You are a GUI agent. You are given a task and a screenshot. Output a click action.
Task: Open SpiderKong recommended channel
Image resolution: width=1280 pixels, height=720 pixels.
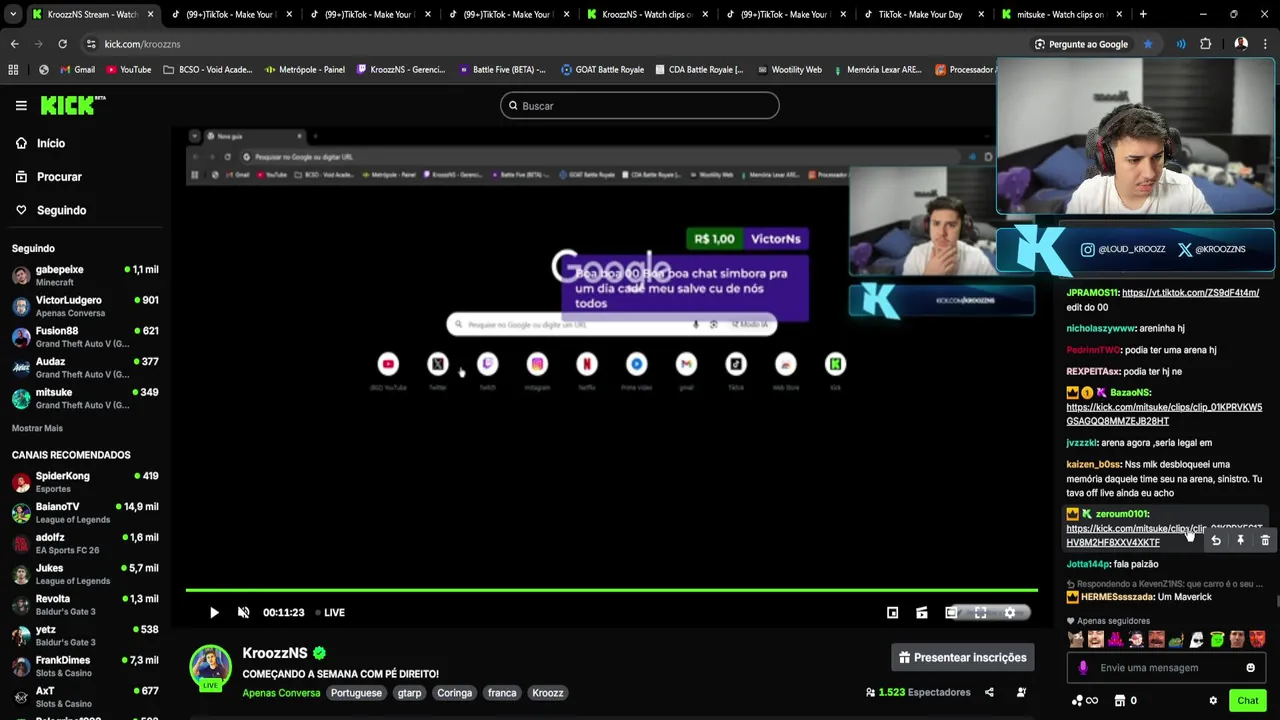coord(85,482)
